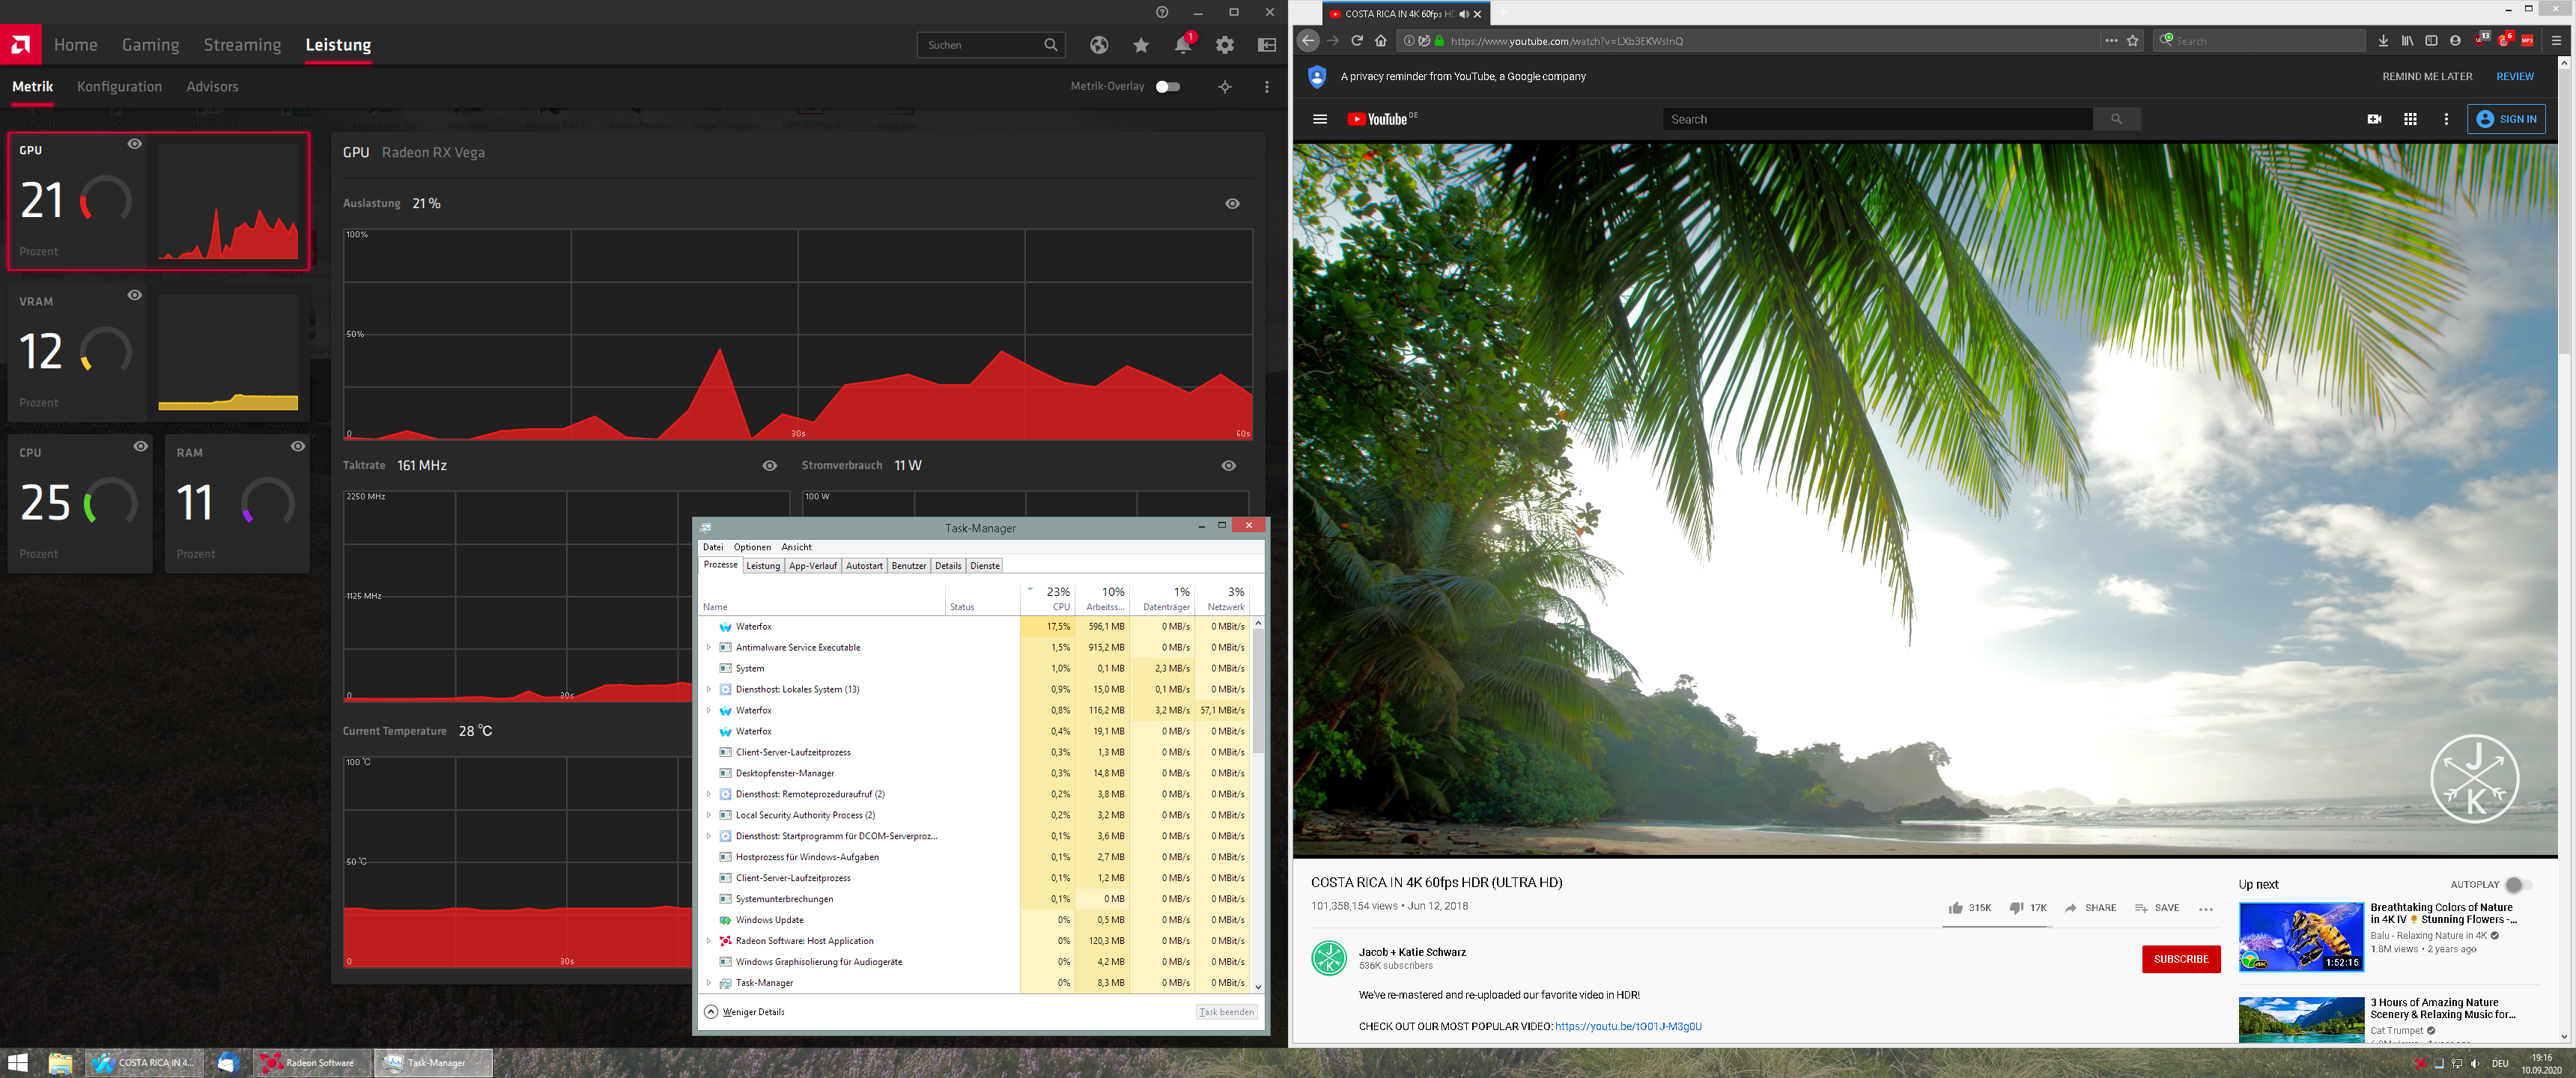The image size is (2576, 1078).
Task: Click the YouTube apps grid icon
Action: coord(2410,119)
